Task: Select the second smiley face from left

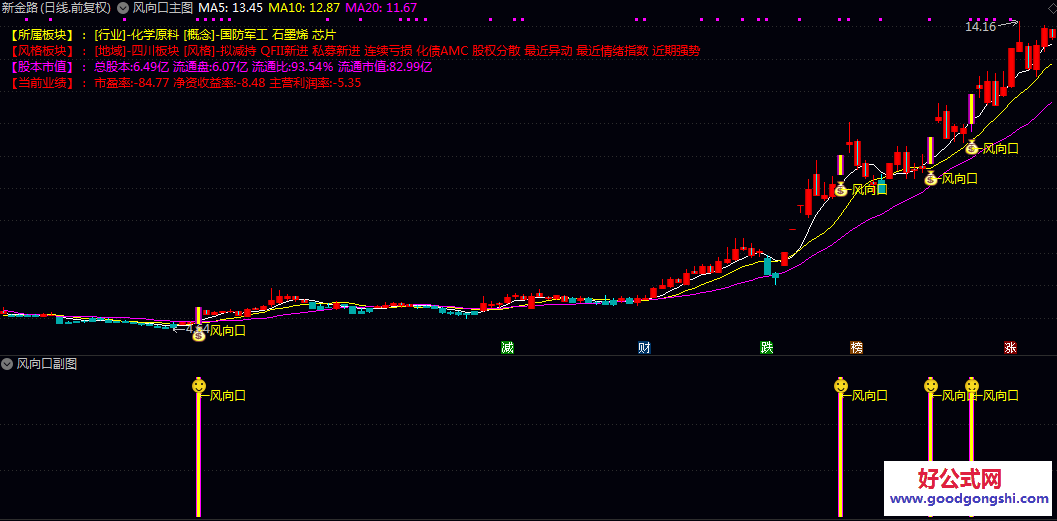Action: click(x=841, y=386)
